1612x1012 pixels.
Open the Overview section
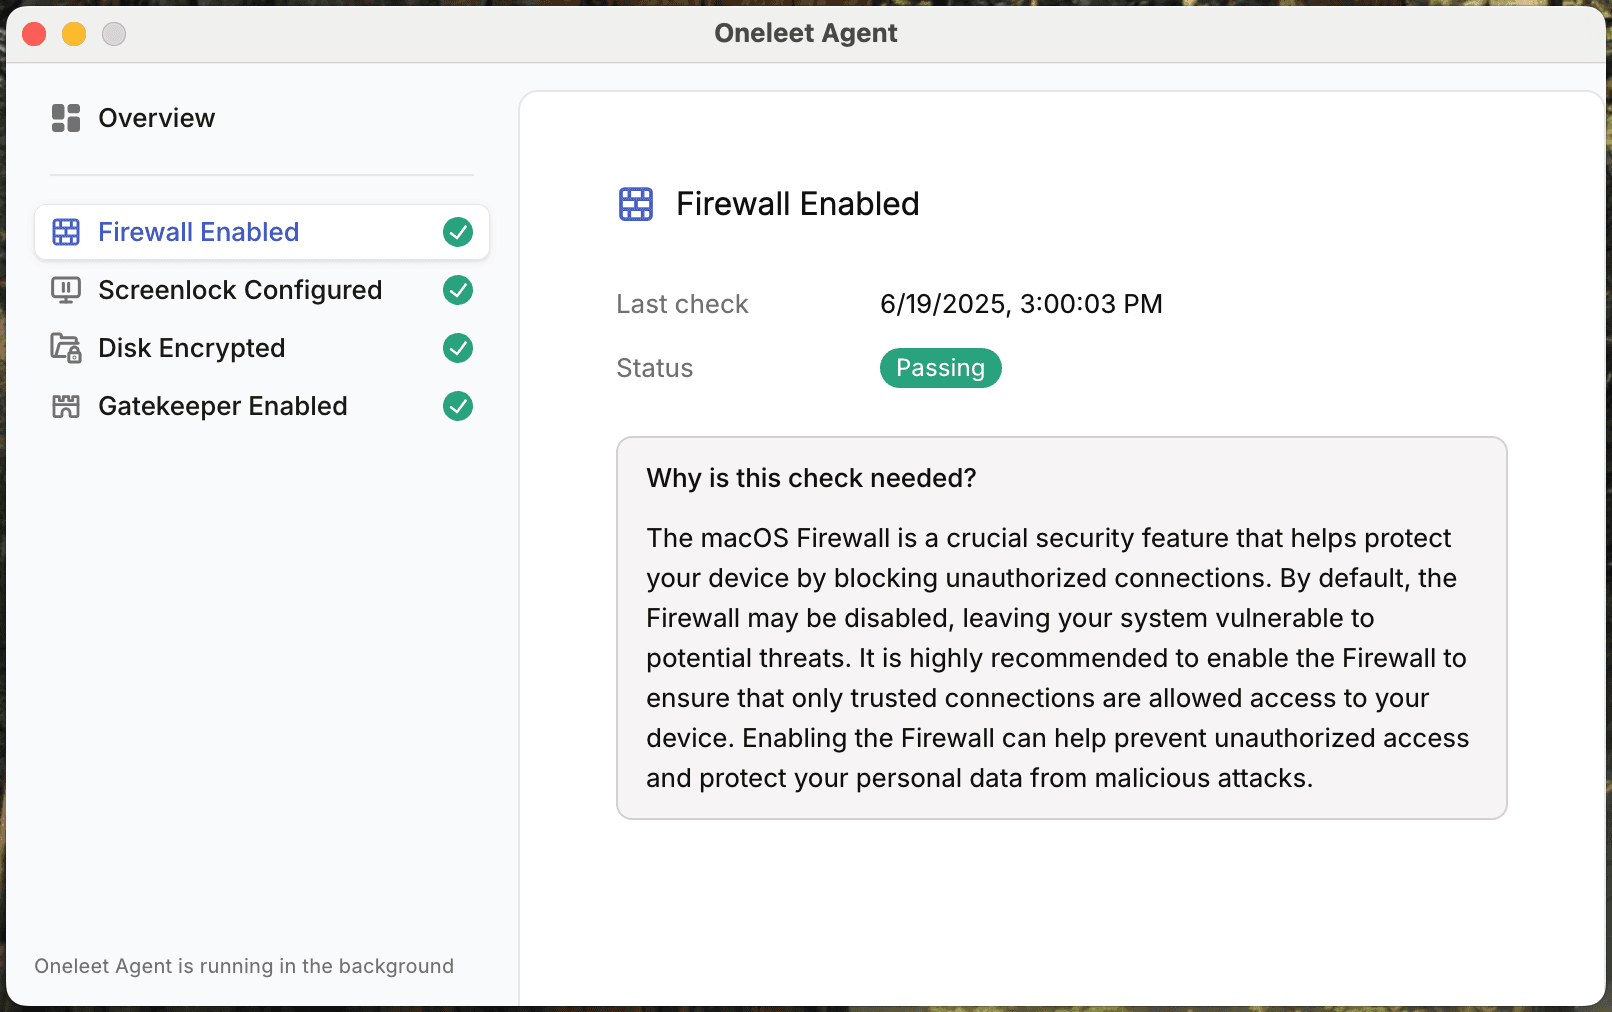156,118
